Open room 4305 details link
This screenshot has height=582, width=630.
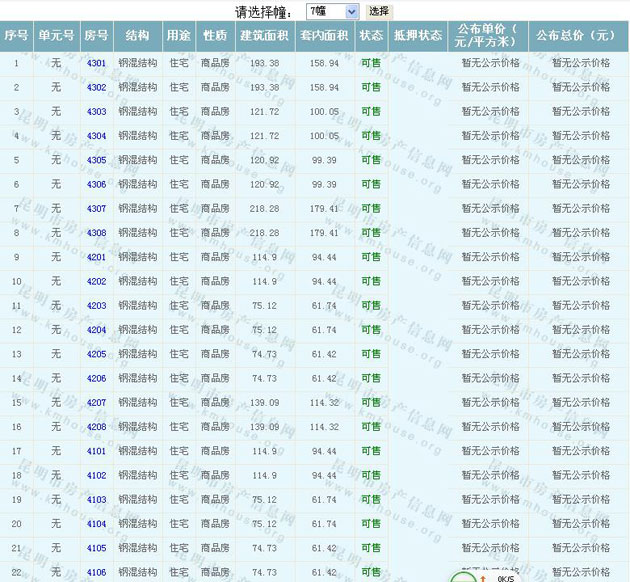96,160
